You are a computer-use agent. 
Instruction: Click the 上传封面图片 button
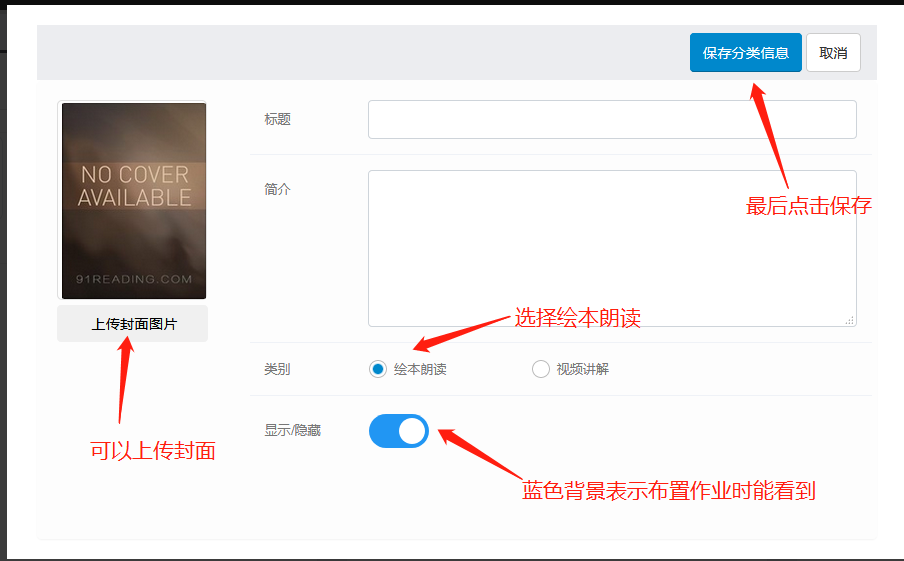(133, 324)
